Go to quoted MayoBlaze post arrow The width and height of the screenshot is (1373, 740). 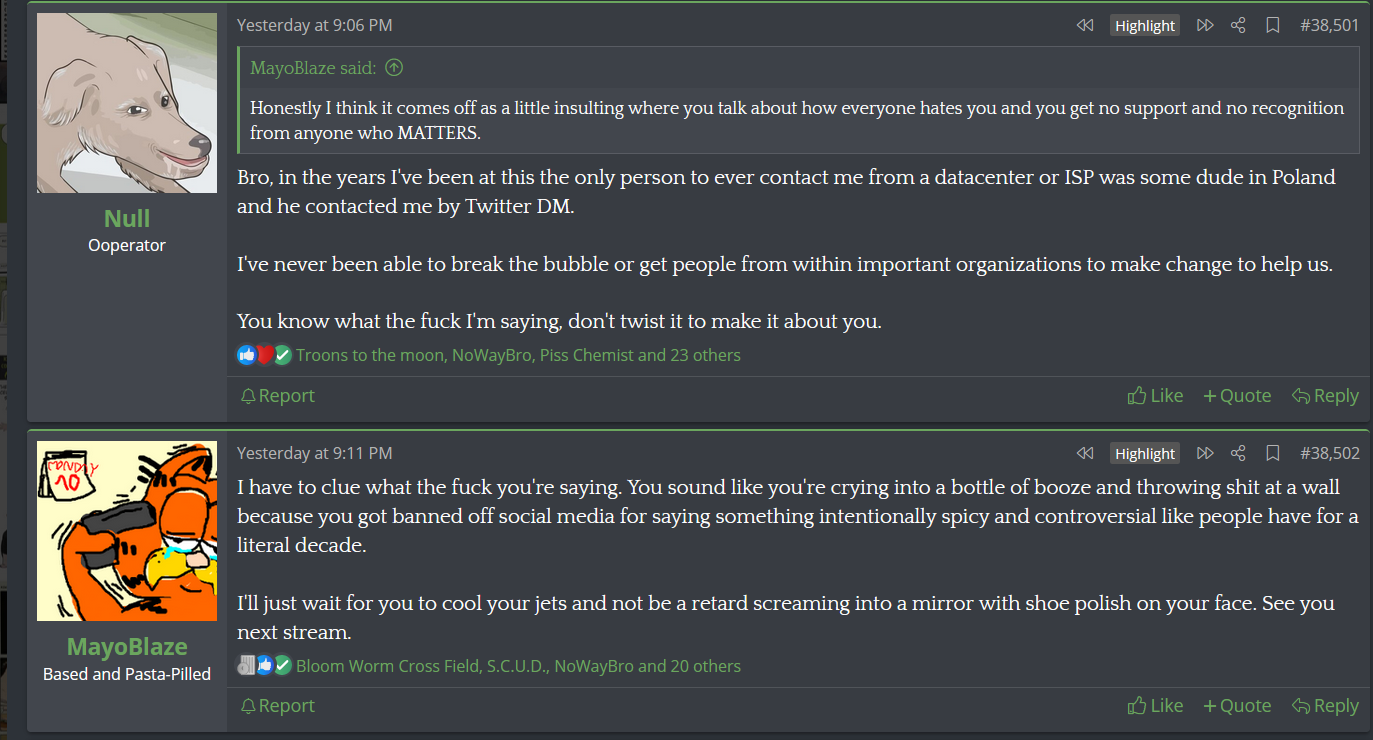(x=394, y=68)
